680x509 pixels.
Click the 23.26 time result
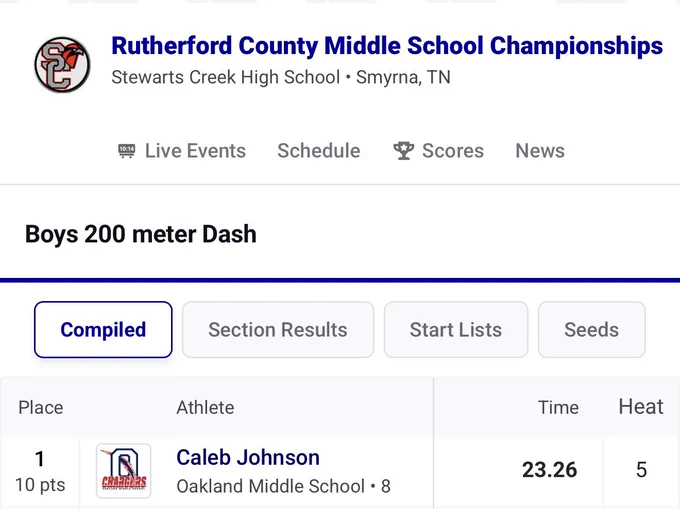tap(549, 470)
